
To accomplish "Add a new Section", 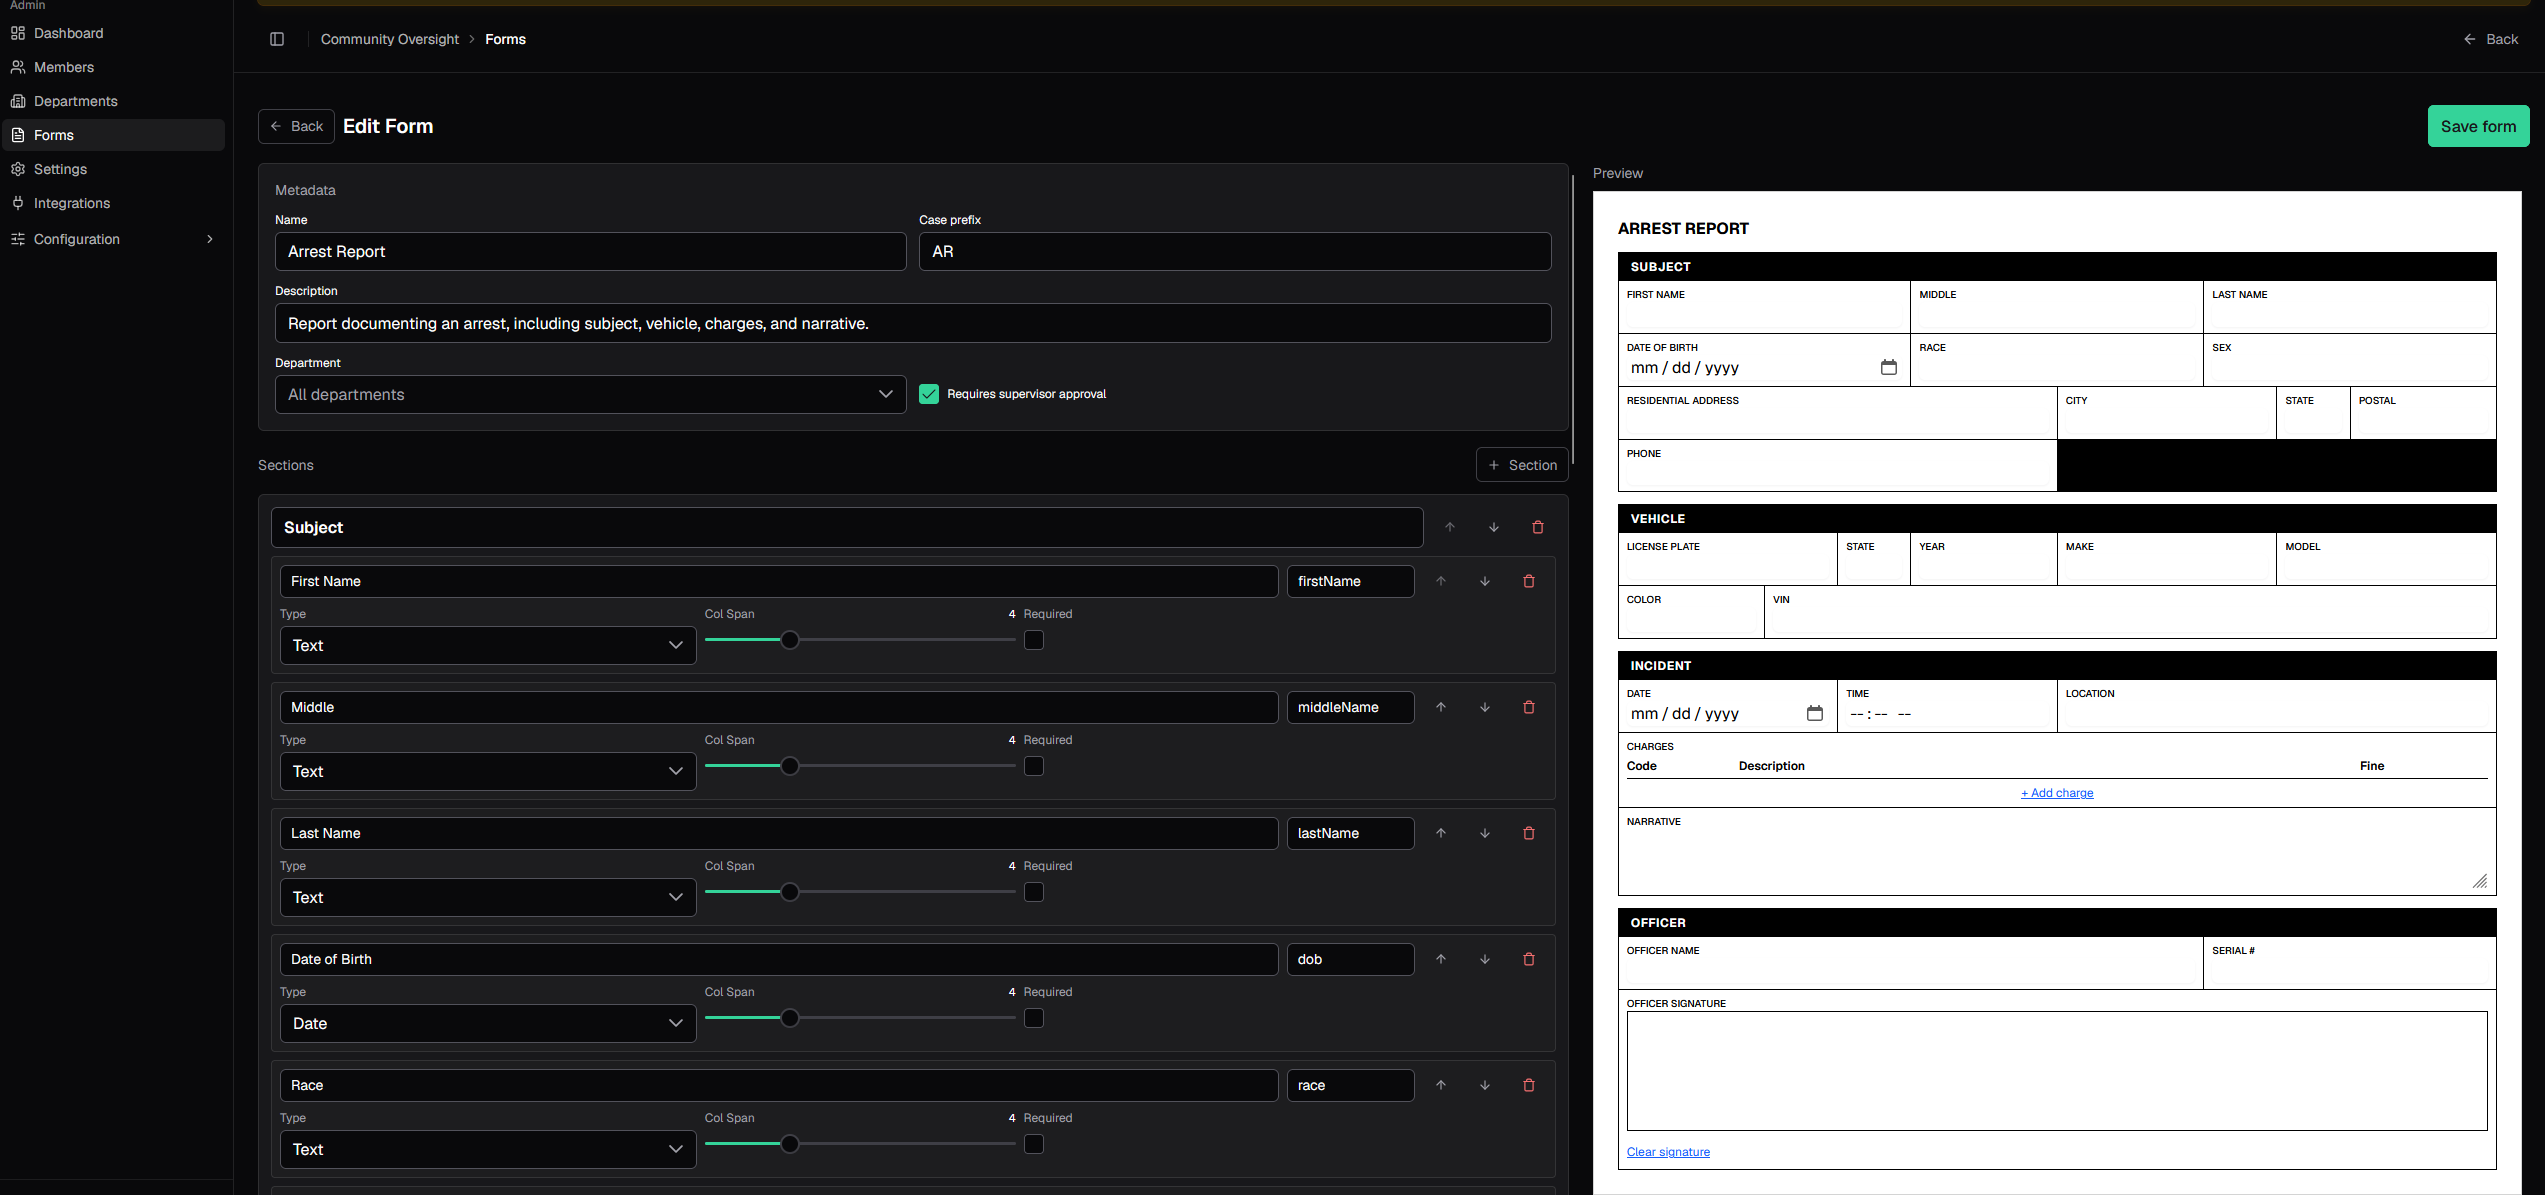I will [x=1522, y=465].
